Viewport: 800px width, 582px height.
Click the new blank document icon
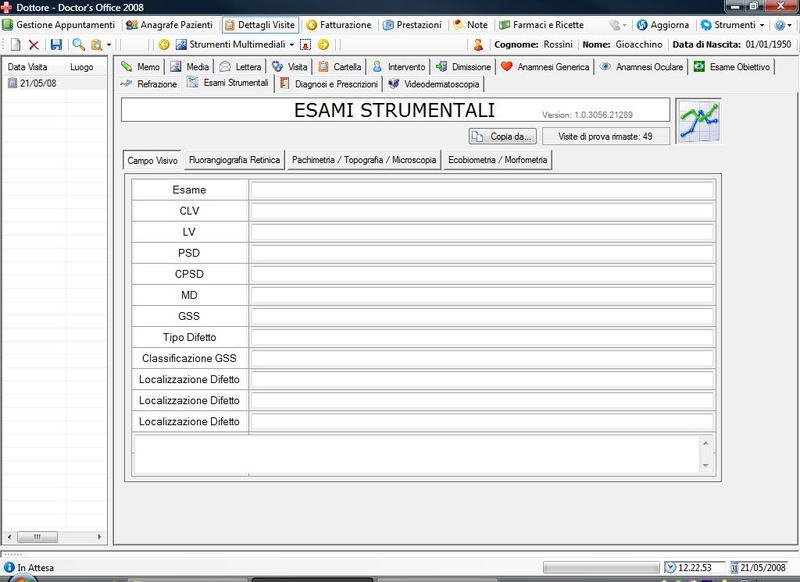[15, 45]
